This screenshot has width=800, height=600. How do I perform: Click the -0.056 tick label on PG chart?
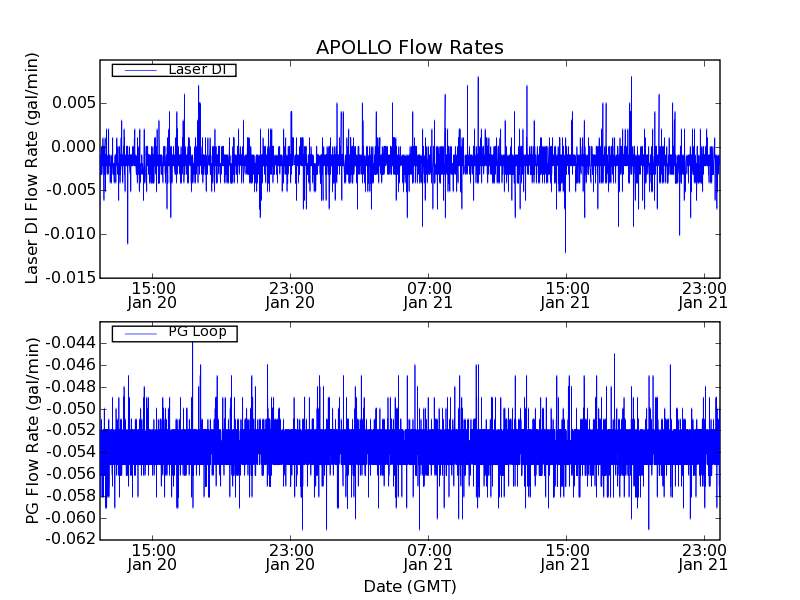70,474
